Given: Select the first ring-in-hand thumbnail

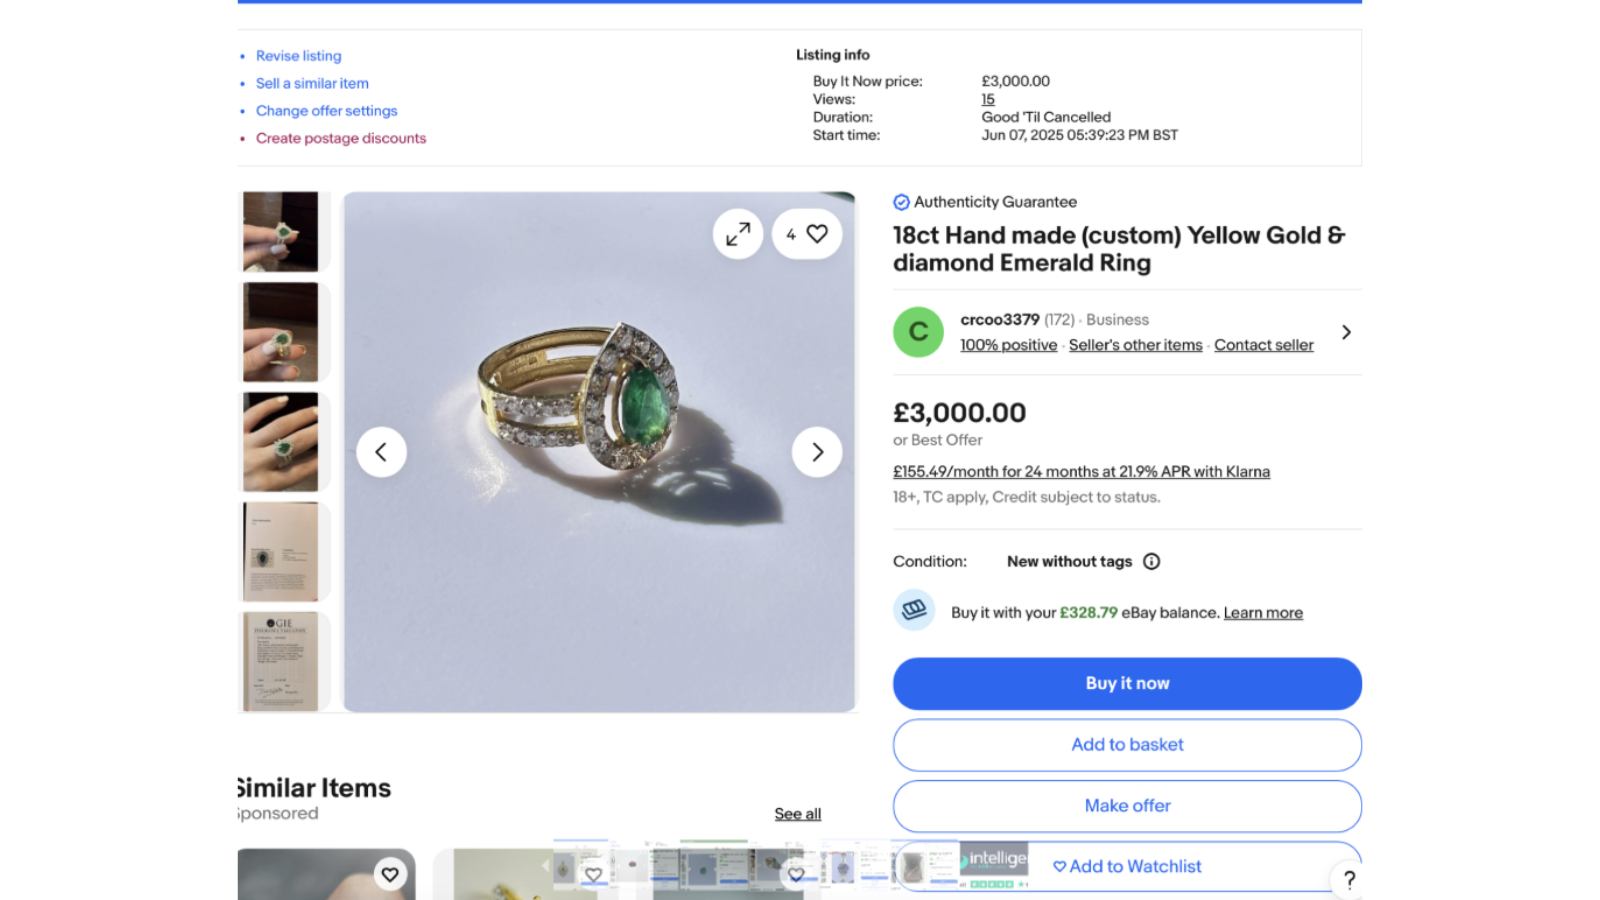Looking at the screenshot, I should 281,232.
